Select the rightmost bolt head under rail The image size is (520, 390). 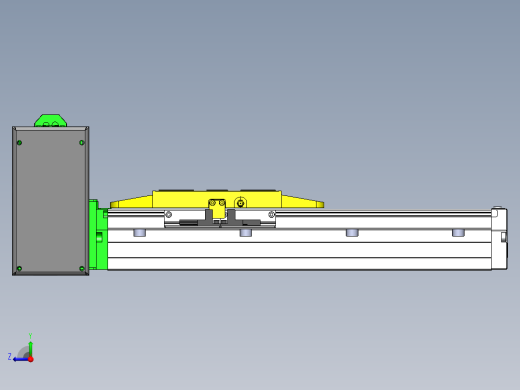coord(458,233)
